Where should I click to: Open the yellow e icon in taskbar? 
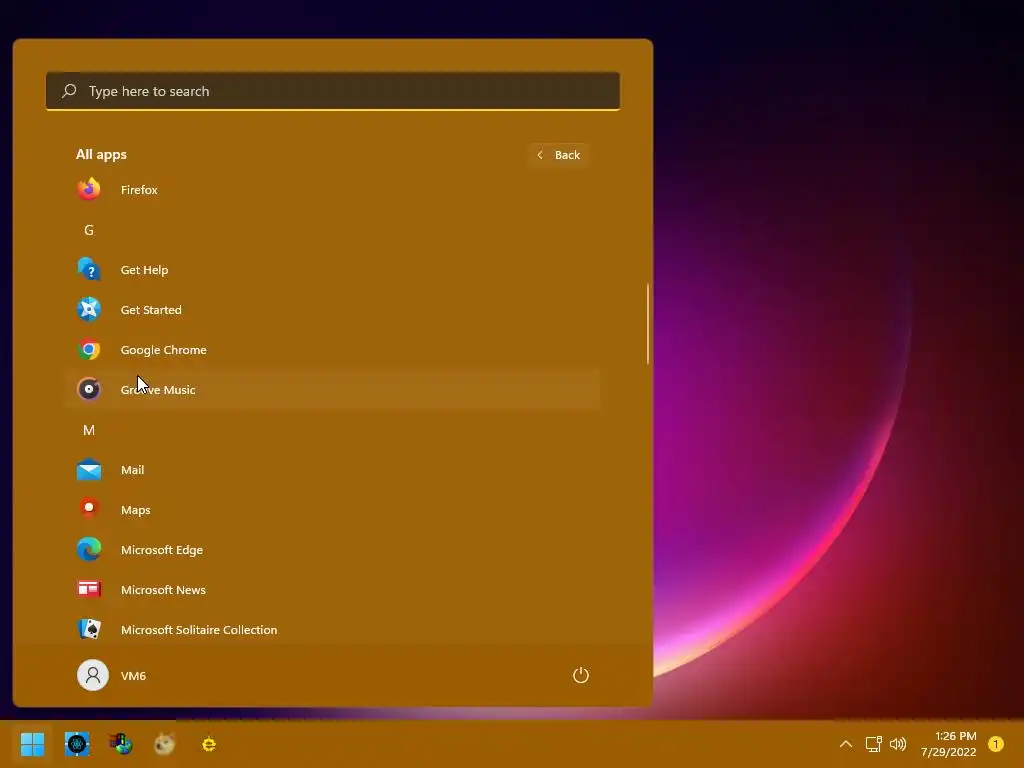(x=209, y=744)
